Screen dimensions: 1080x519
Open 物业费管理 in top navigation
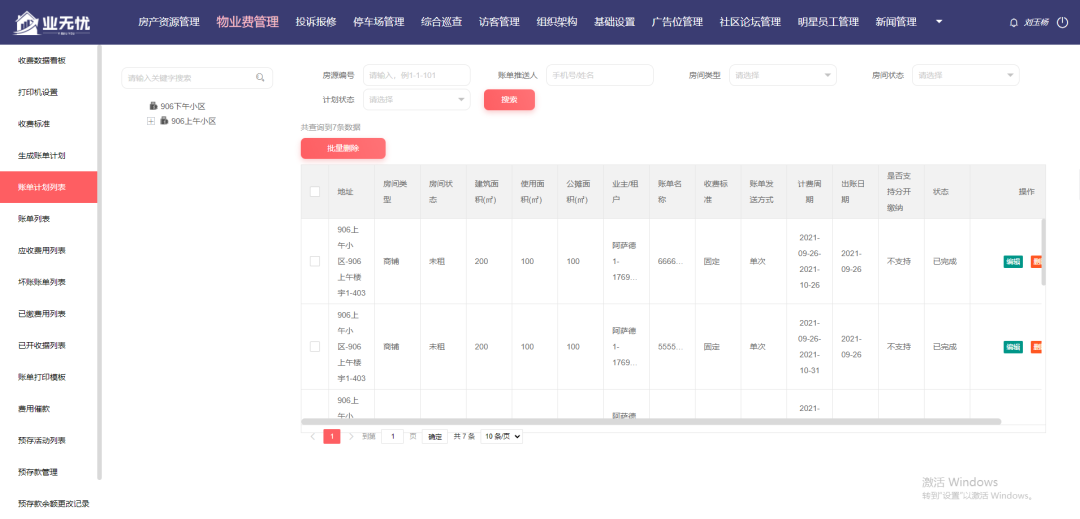click(247, 22)
